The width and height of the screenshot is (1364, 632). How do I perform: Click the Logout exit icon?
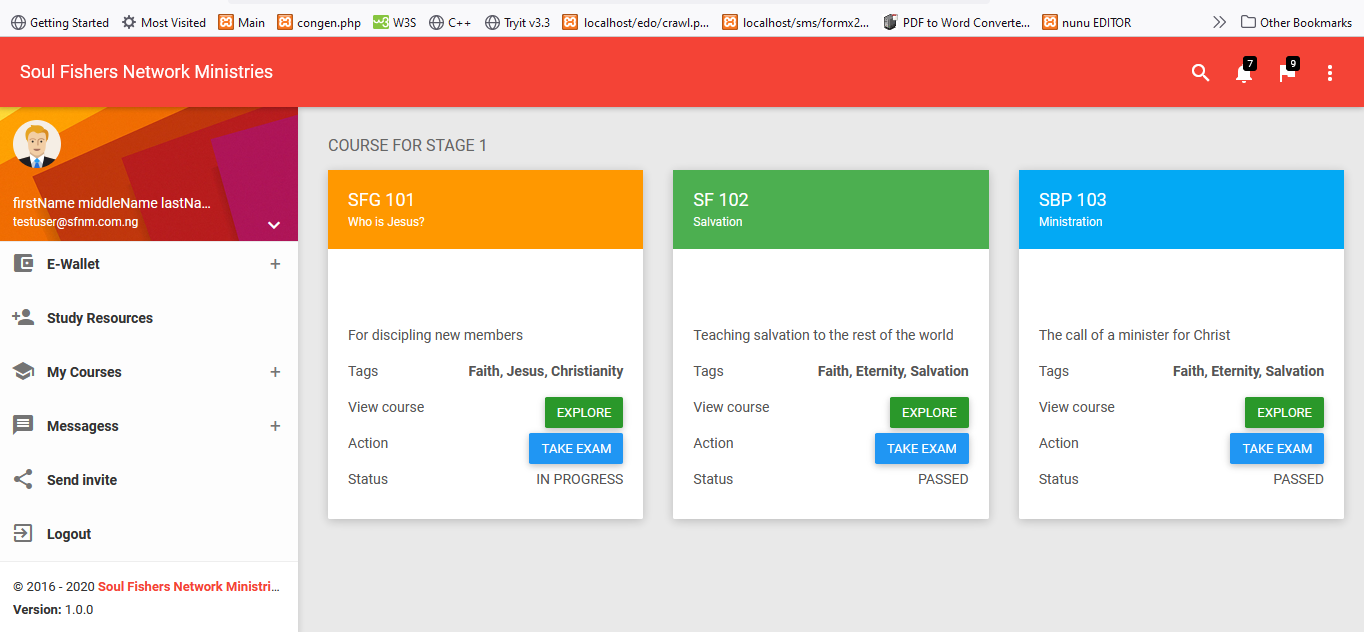[x=23, y=534]
